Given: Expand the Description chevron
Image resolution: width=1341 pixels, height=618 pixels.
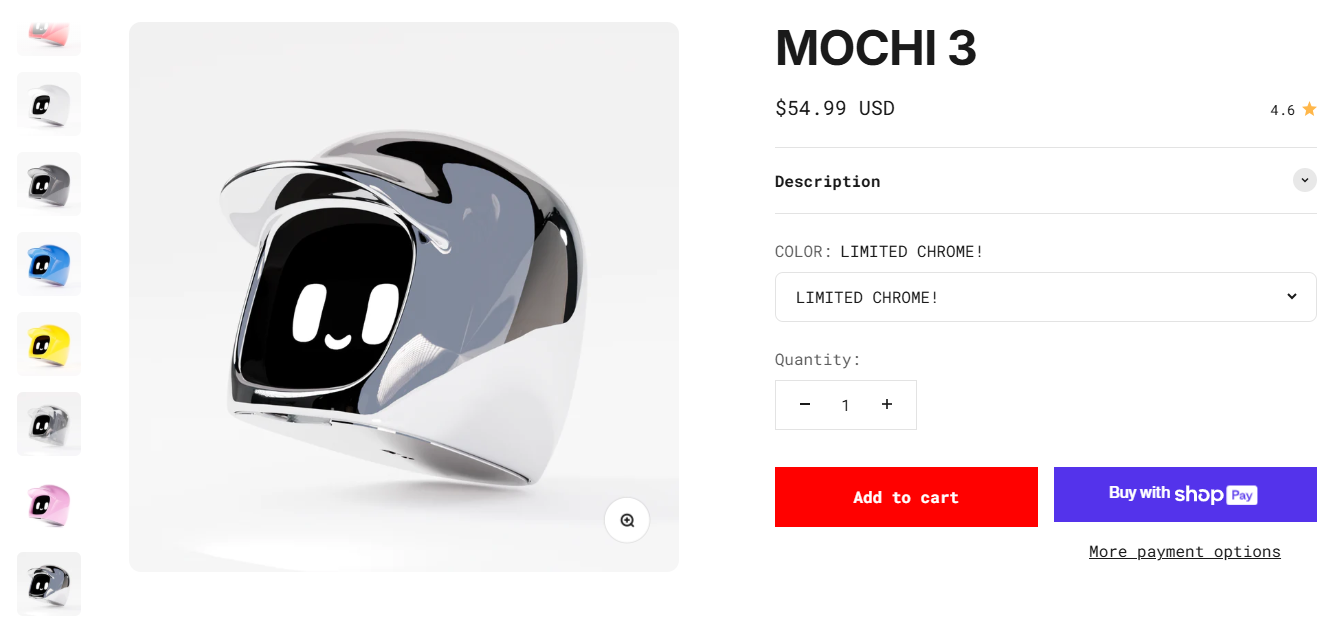Looking at the screenshot, I should point(1304,180).
